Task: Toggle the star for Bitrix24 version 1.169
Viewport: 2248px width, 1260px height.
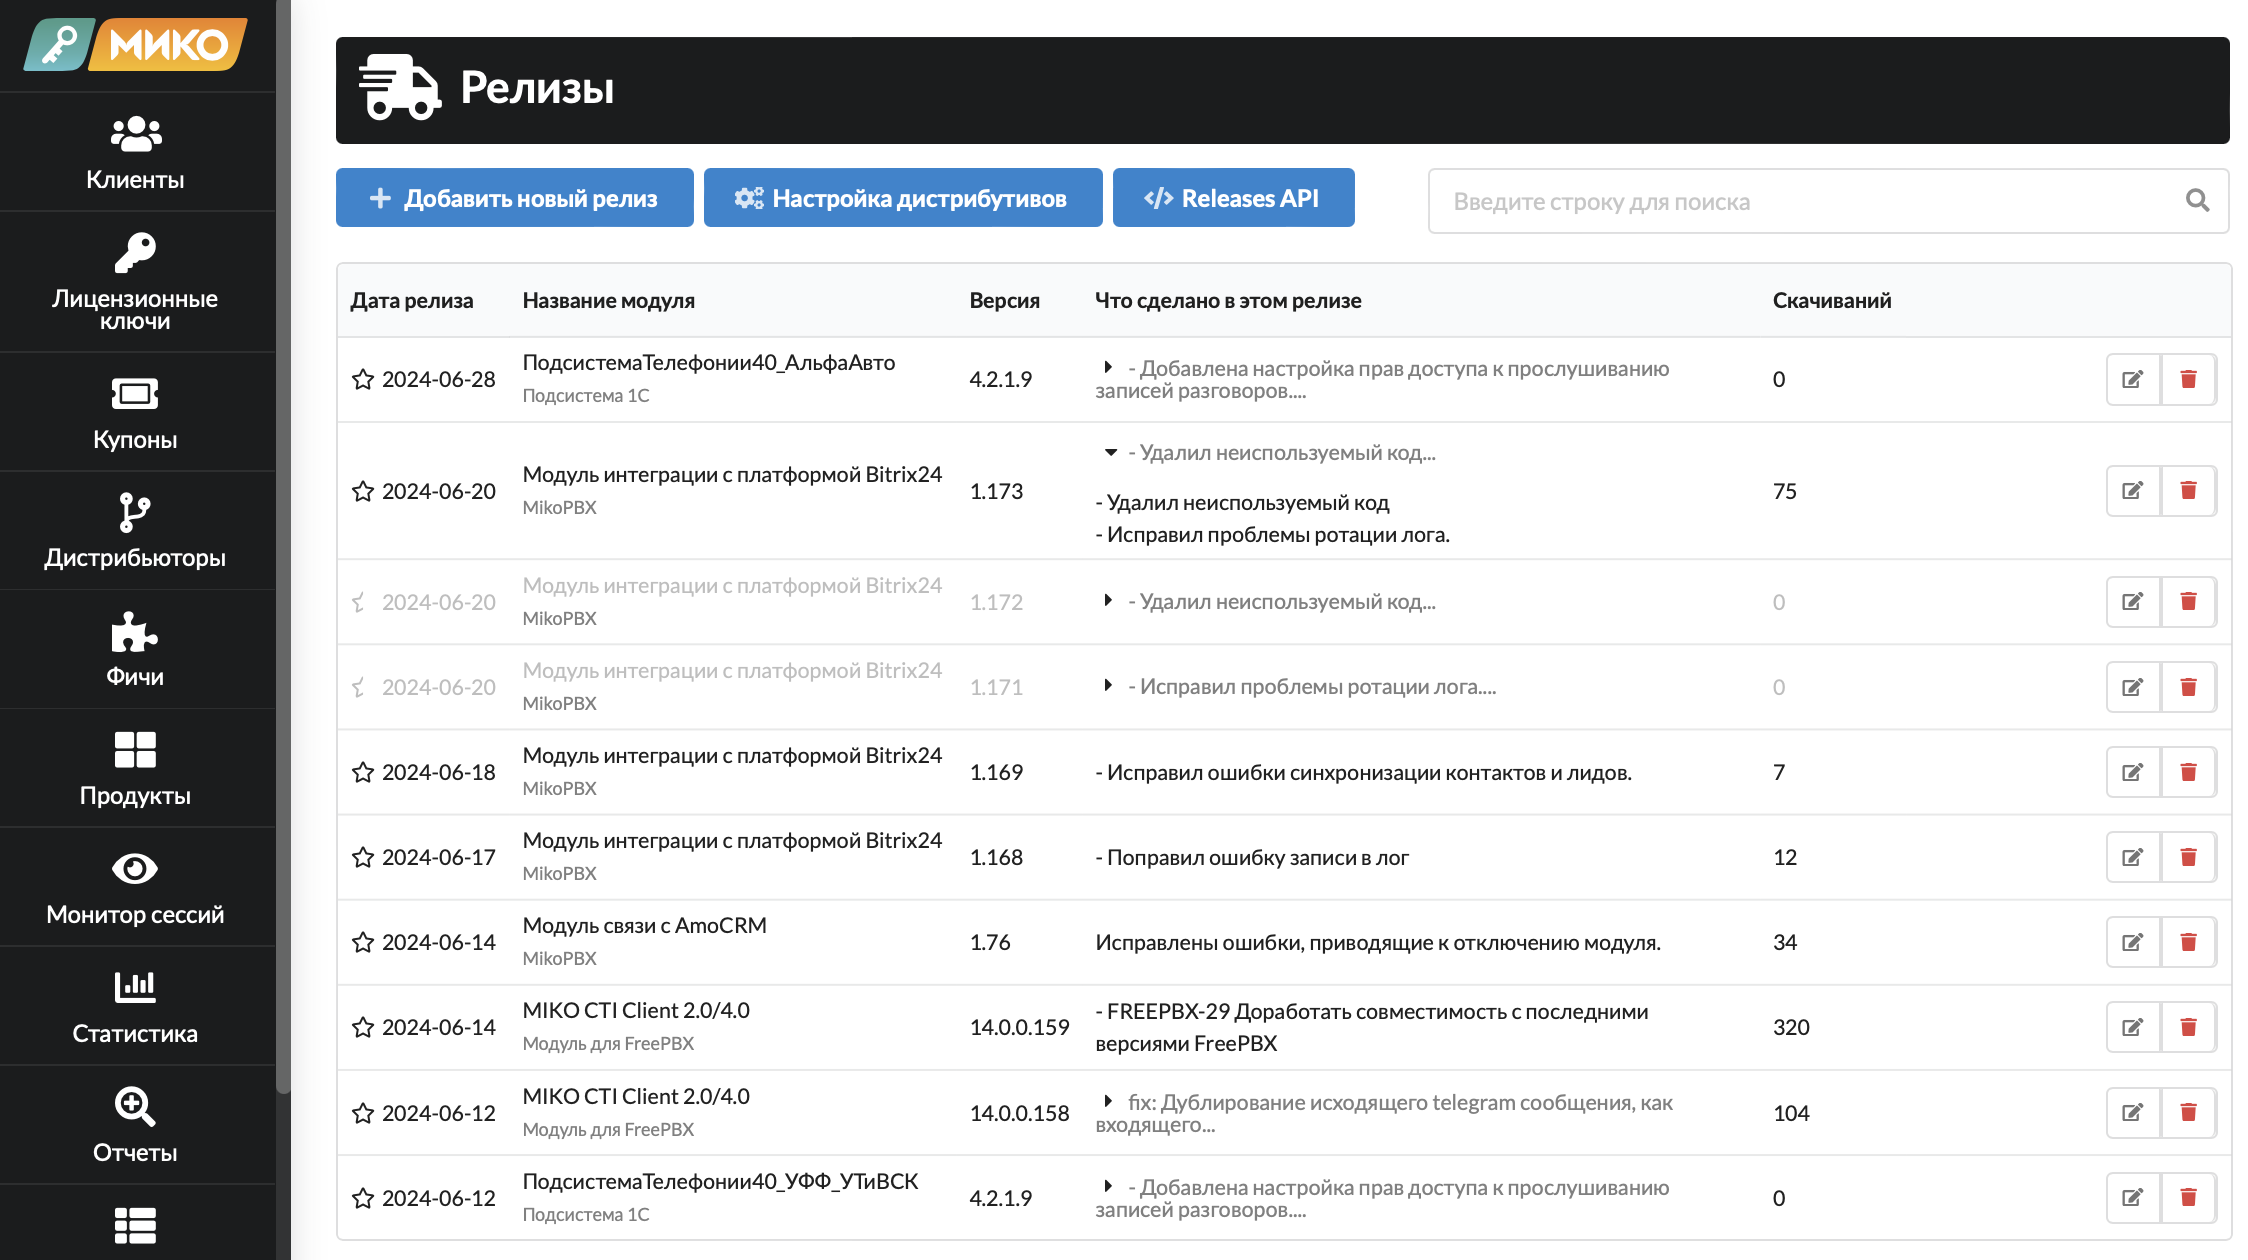Action: point(363,772)
